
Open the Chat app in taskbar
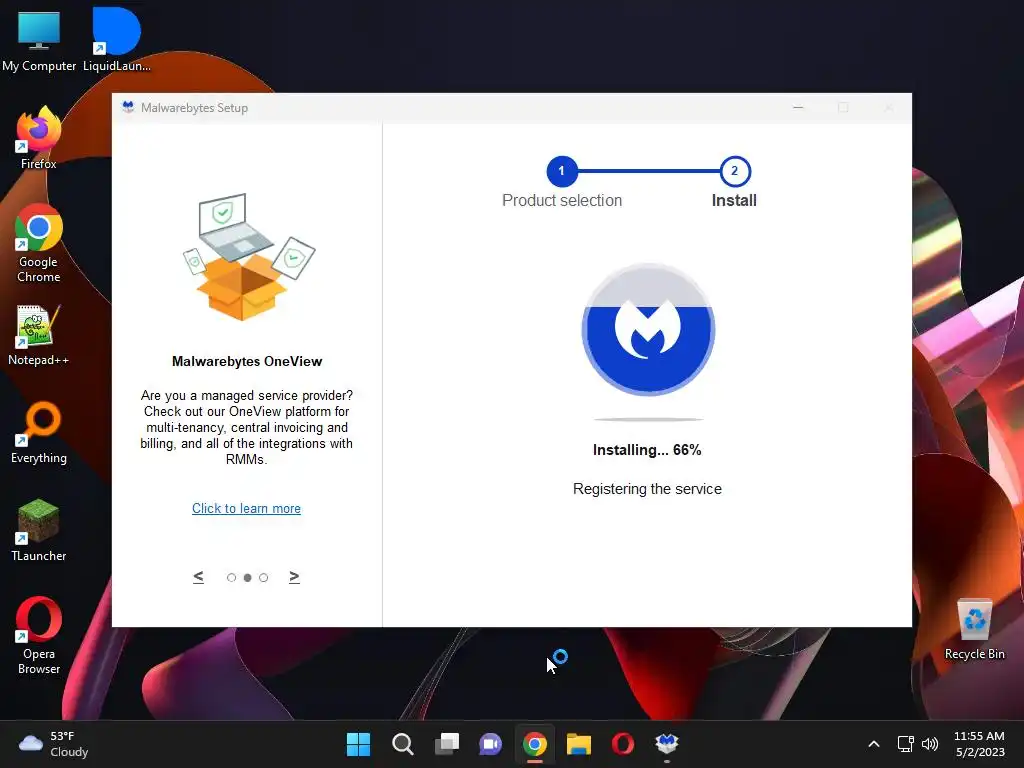pyautogui.click(x=490, y=744)
